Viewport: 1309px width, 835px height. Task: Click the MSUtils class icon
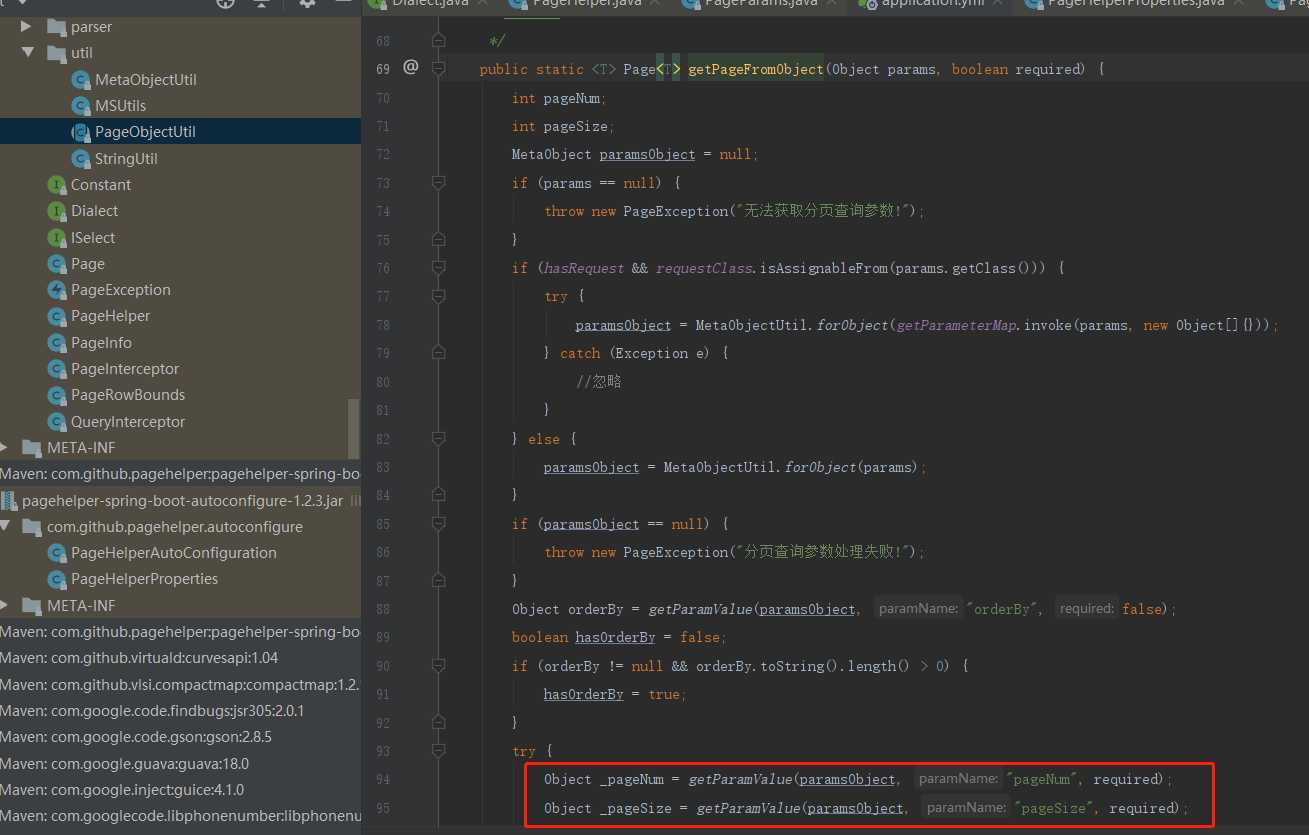tap(81, 106)
